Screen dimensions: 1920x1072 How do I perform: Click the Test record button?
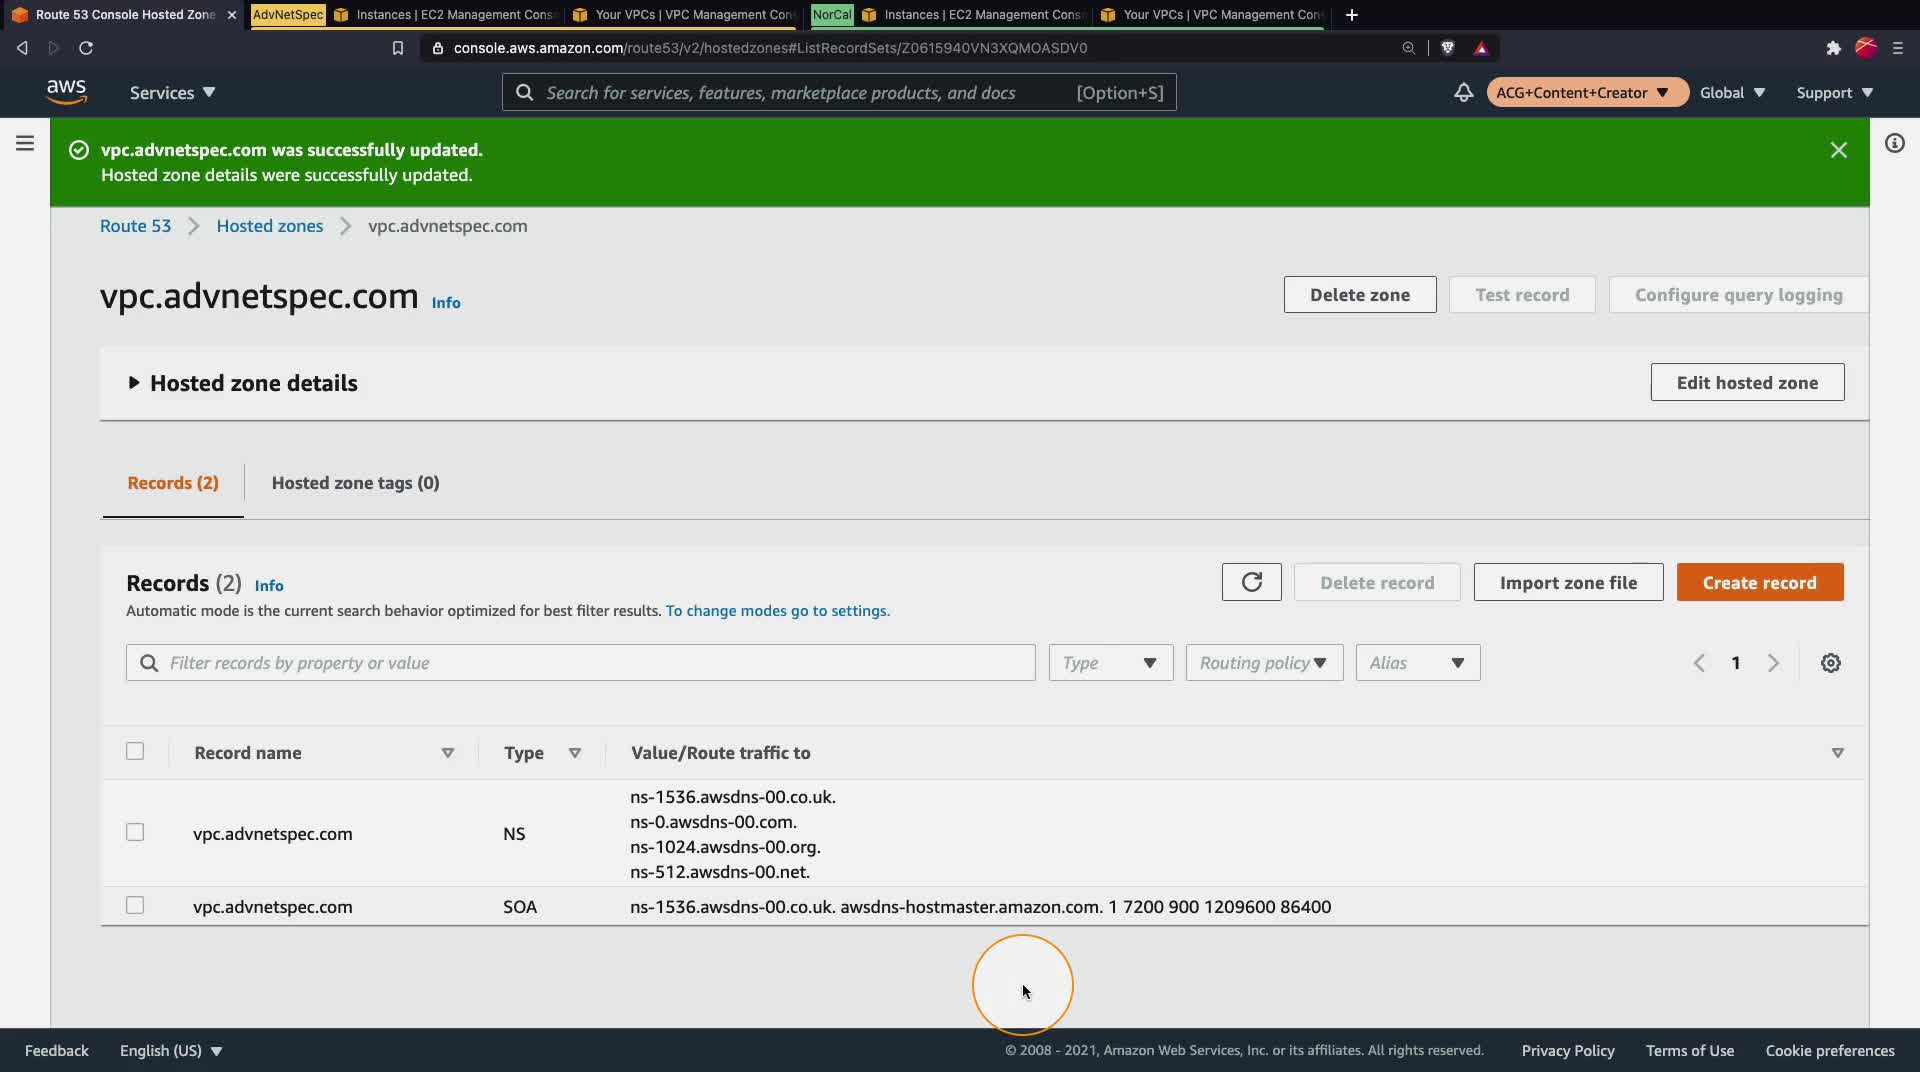[1521, 295]
